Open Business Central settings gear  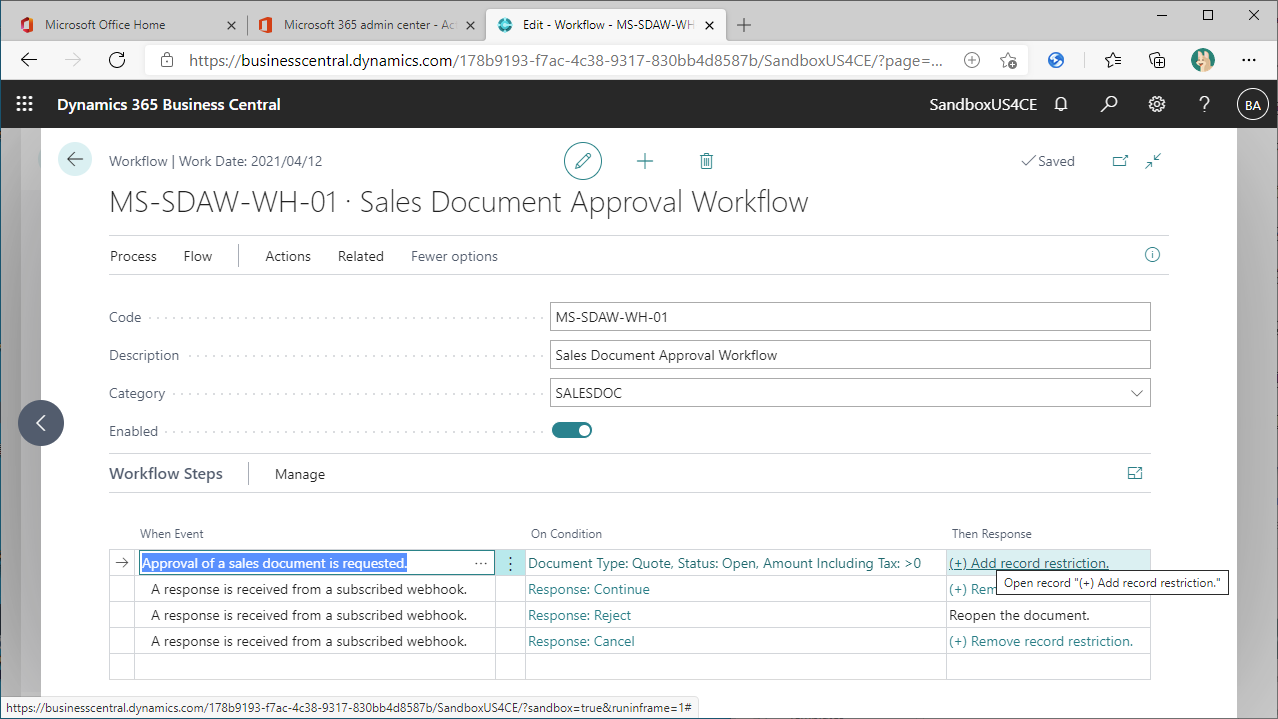(x=1156, y=104)
